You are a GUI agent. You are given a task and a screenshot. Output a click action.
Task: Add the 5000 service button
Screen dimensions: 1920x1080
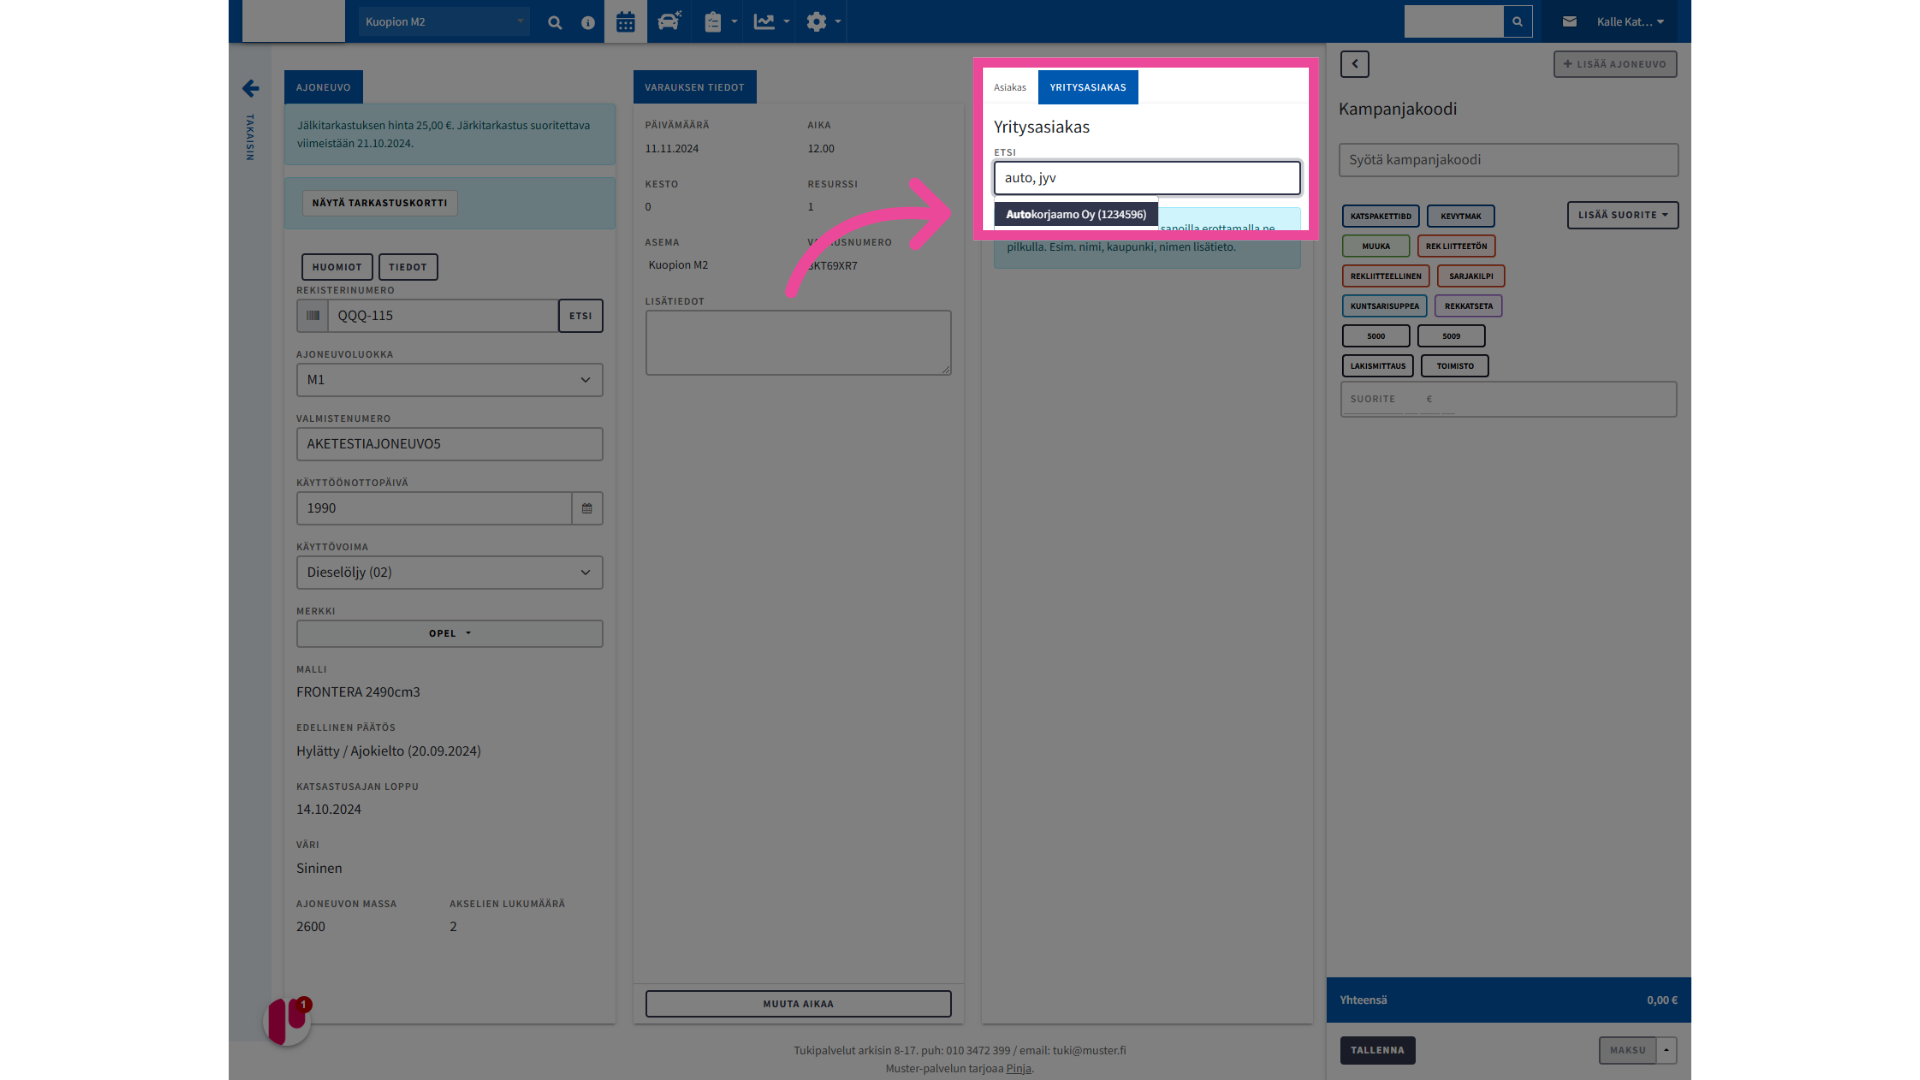[1376, 336]
